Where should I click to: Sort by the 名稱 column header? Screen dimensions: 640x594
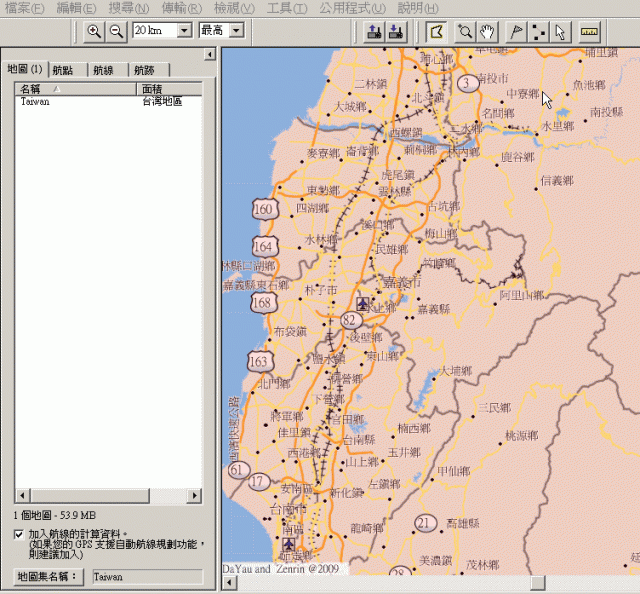76,89
